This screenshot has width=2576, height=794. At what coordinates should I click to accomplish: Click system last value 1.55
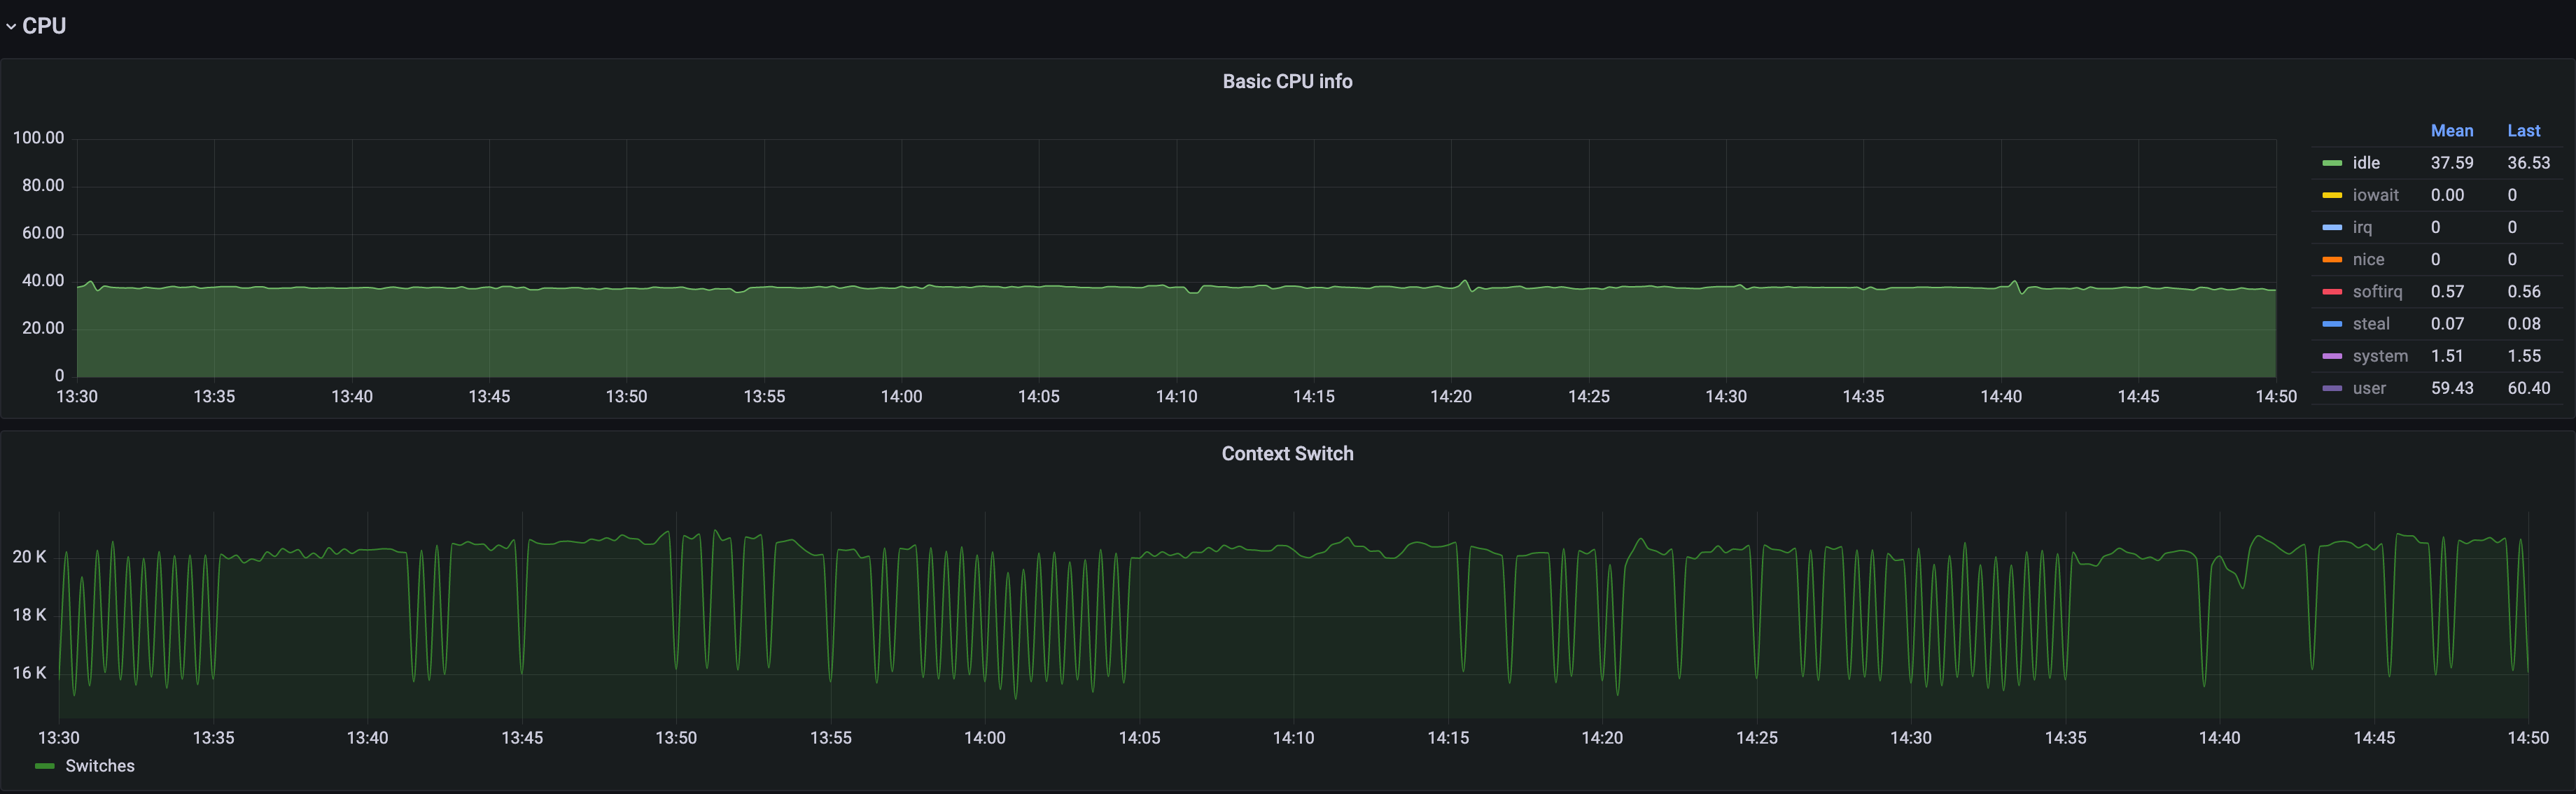pyautogui.click(x=2524, y=356)
